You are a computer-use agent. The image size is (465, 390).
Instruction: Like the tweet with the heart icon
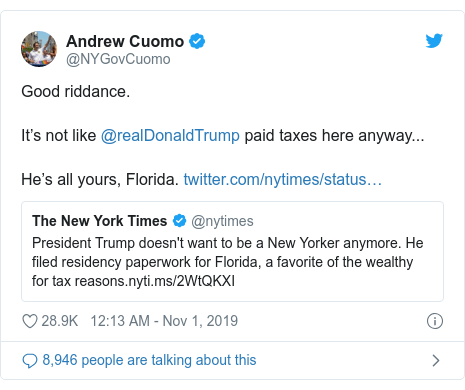30,321
